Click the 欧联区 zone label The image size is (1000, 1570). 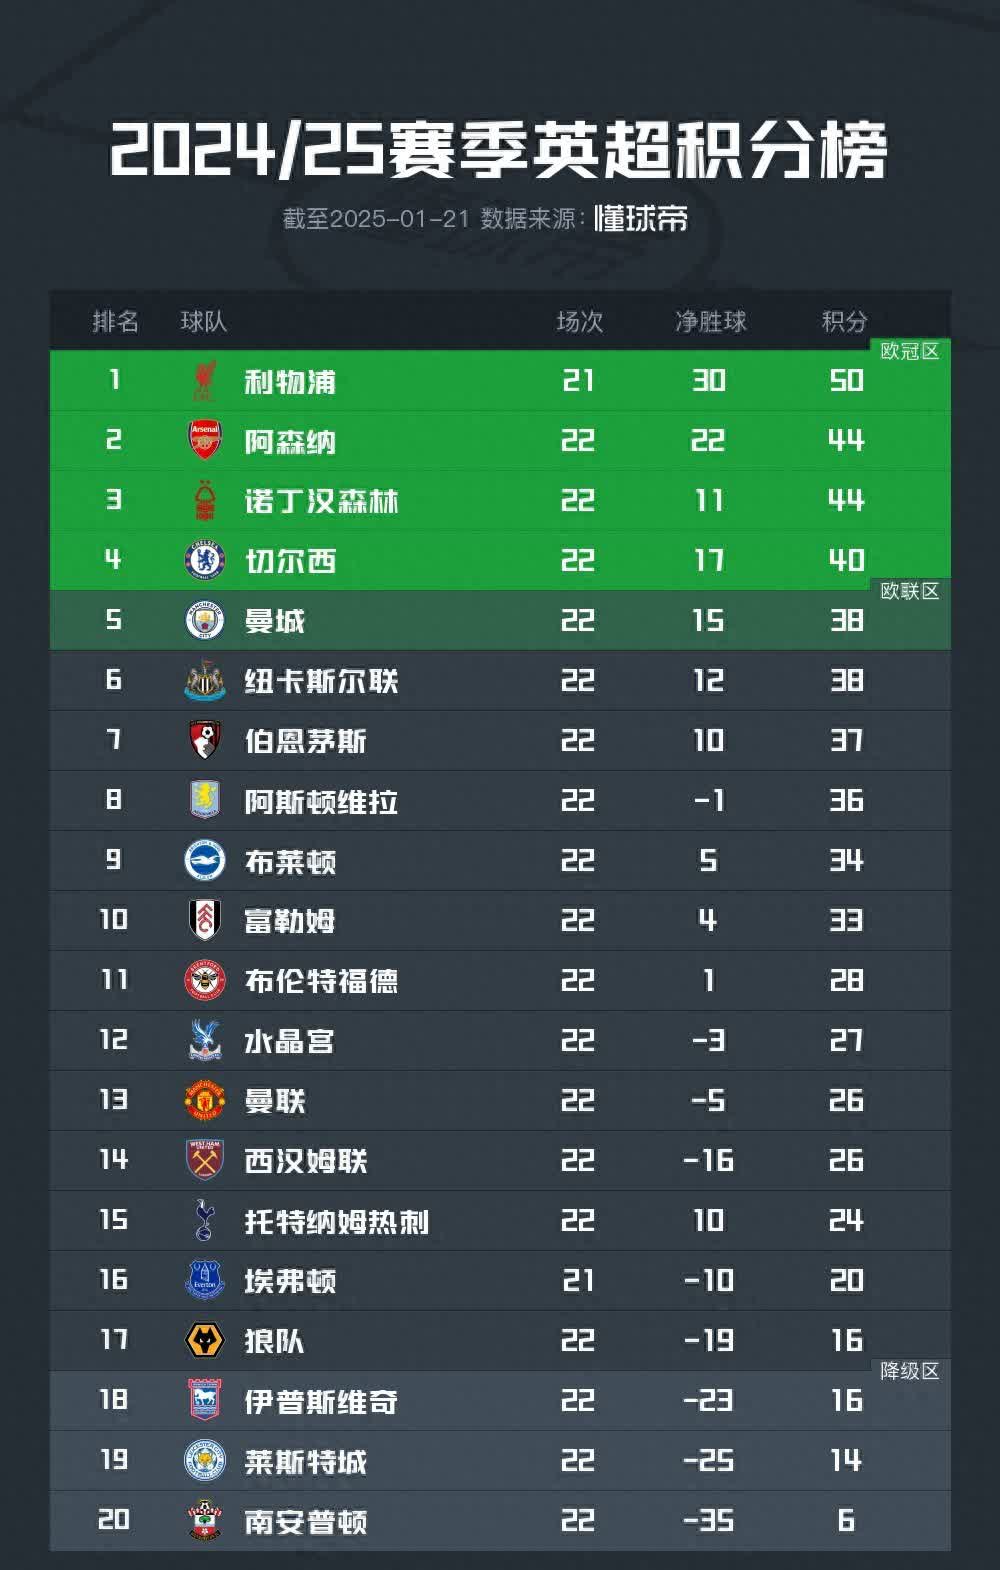[909, 591]
